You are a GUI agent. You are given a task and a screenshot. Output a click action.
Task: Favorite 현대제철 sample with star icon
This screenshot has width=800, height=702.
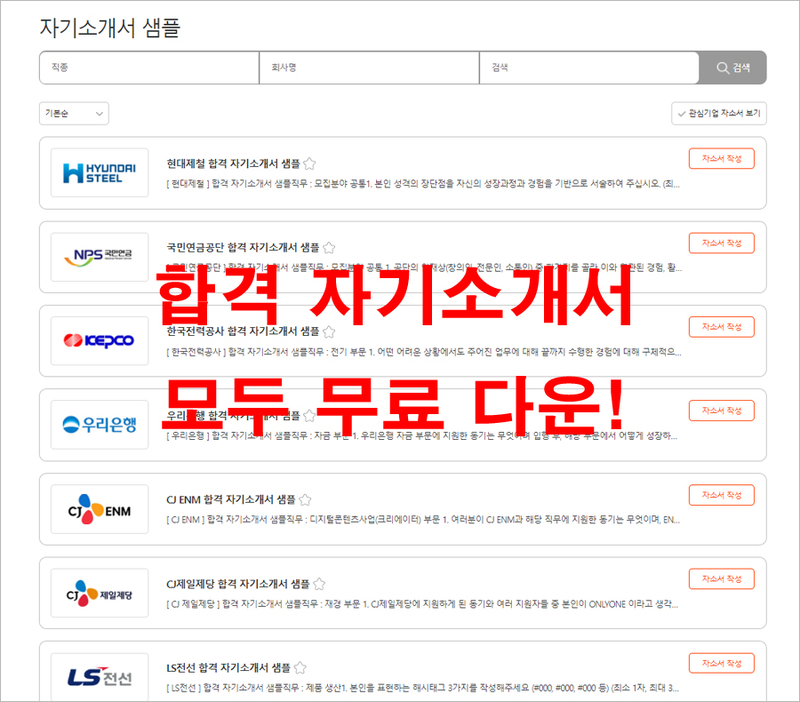tap(309, 164)
